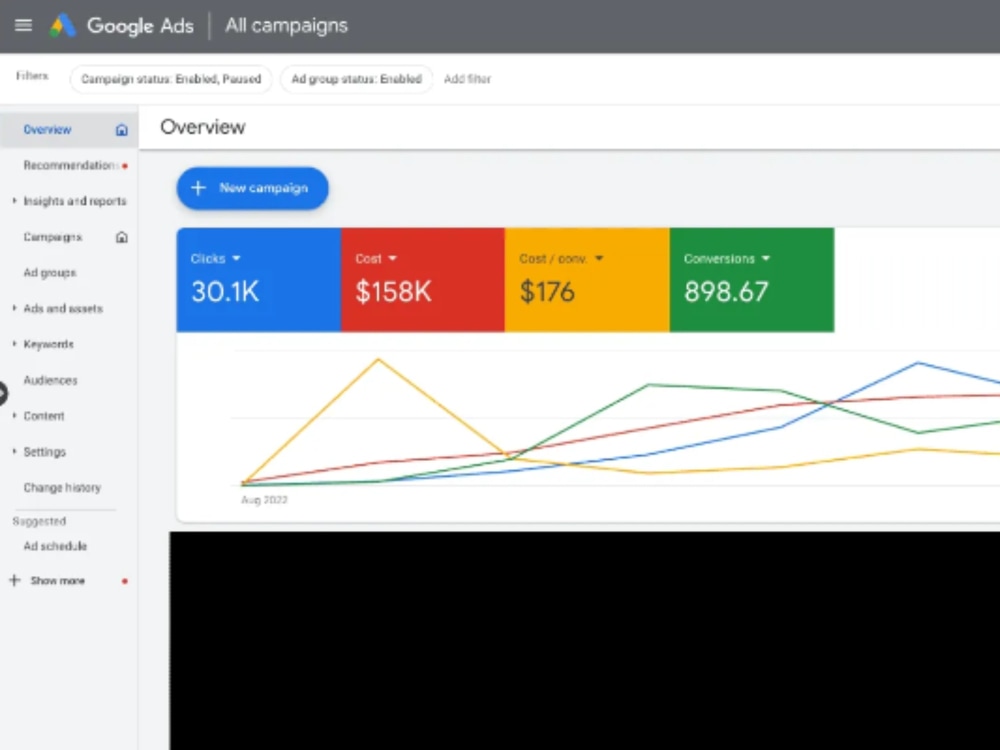The width and height of the screenshot is (1000, 750).
Task: Open the Conversions metric dropdown
Action: click(x=766, y=258)
